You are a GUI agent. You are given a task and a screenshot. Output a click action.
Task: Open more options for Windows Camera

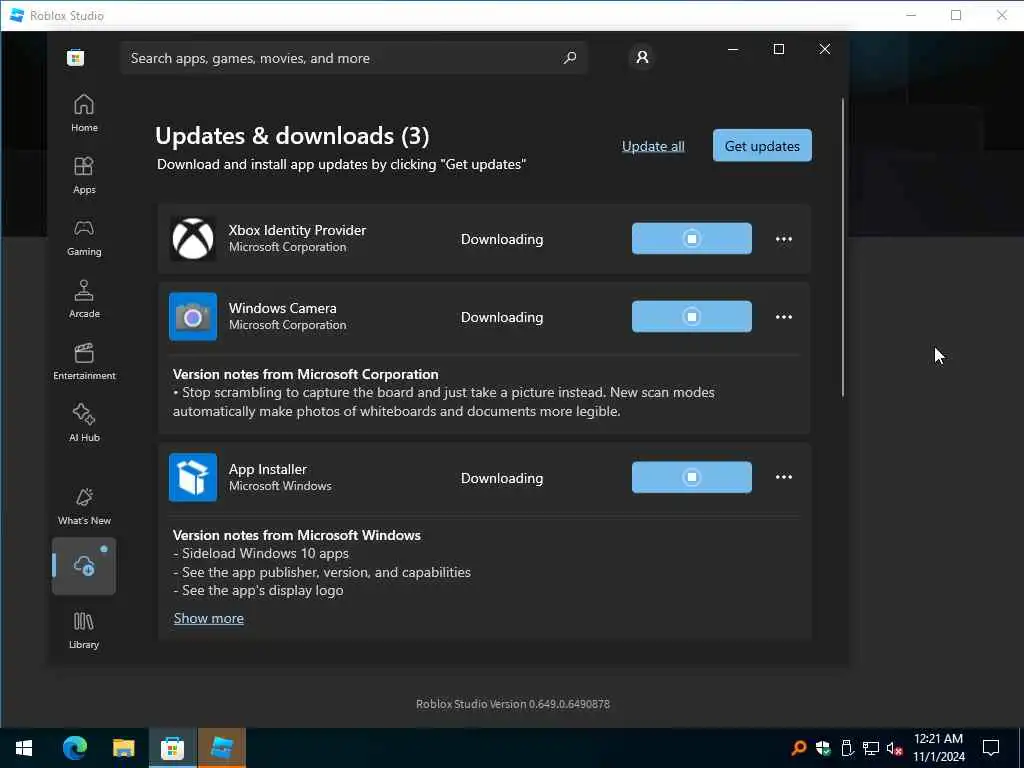tap(784, 317)
